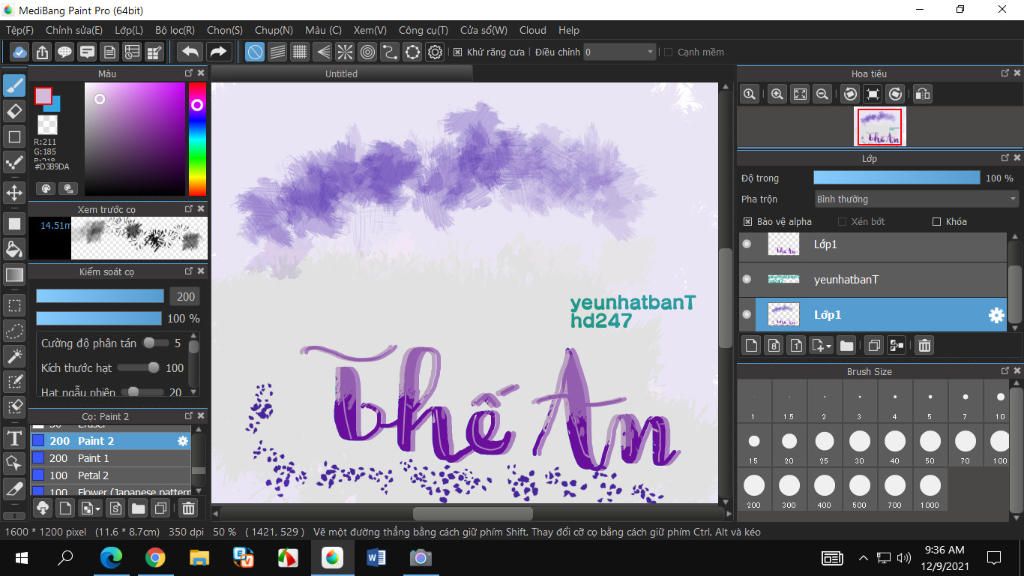Select the Petal 2 brush
Screen dimensions: 1024x576
point(111,475)
